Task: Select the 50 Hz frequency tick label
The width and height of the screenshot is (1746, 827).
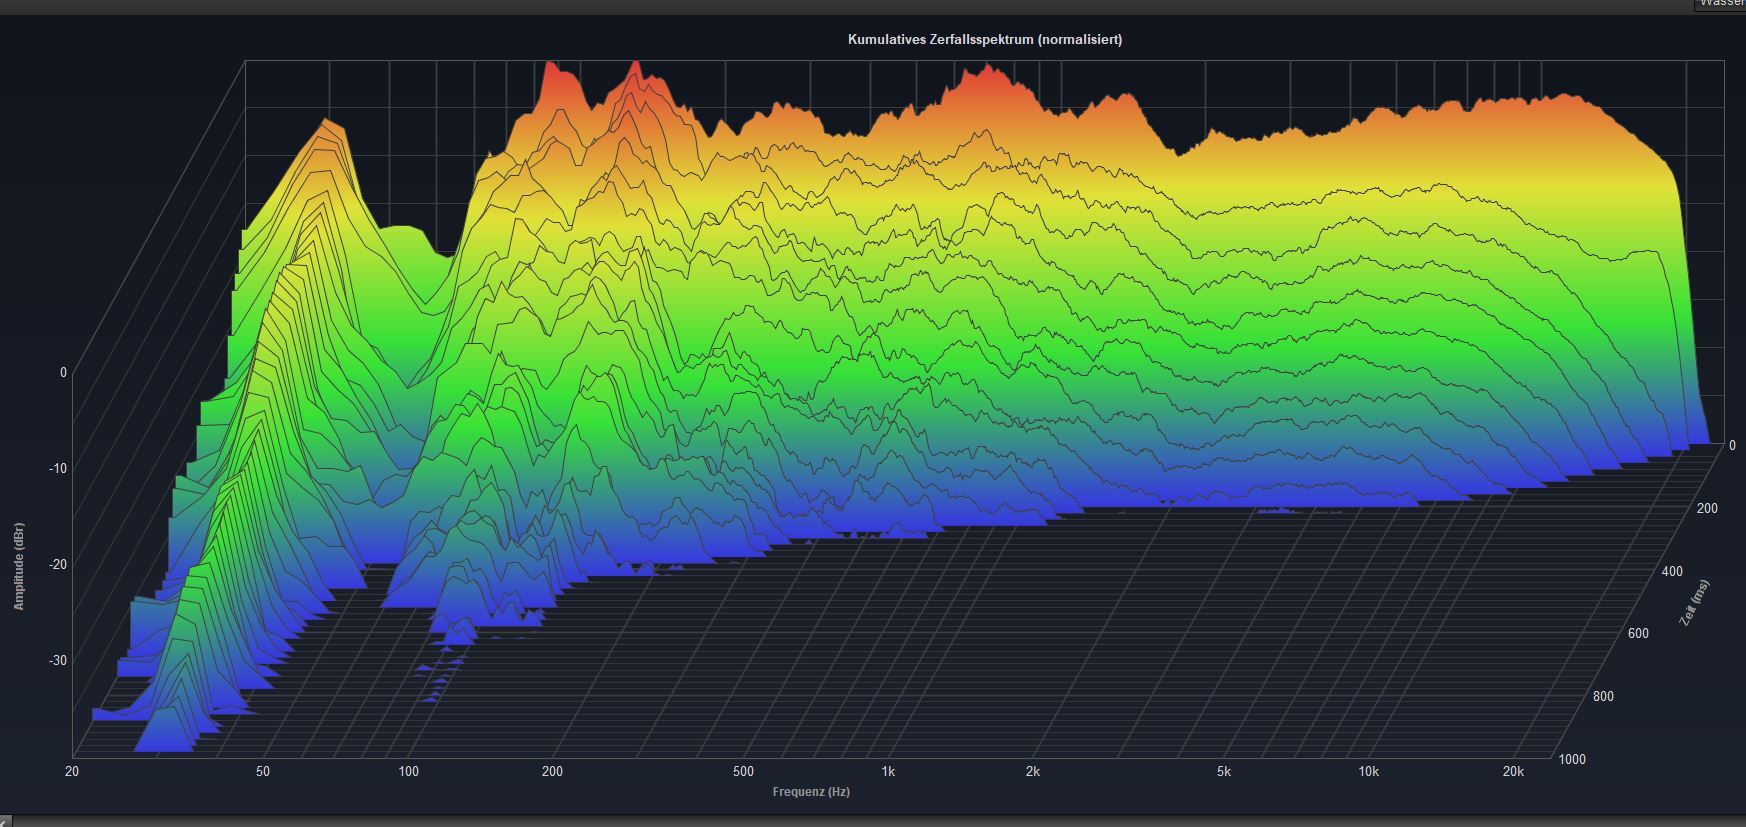Action: (x=262, y=772)
